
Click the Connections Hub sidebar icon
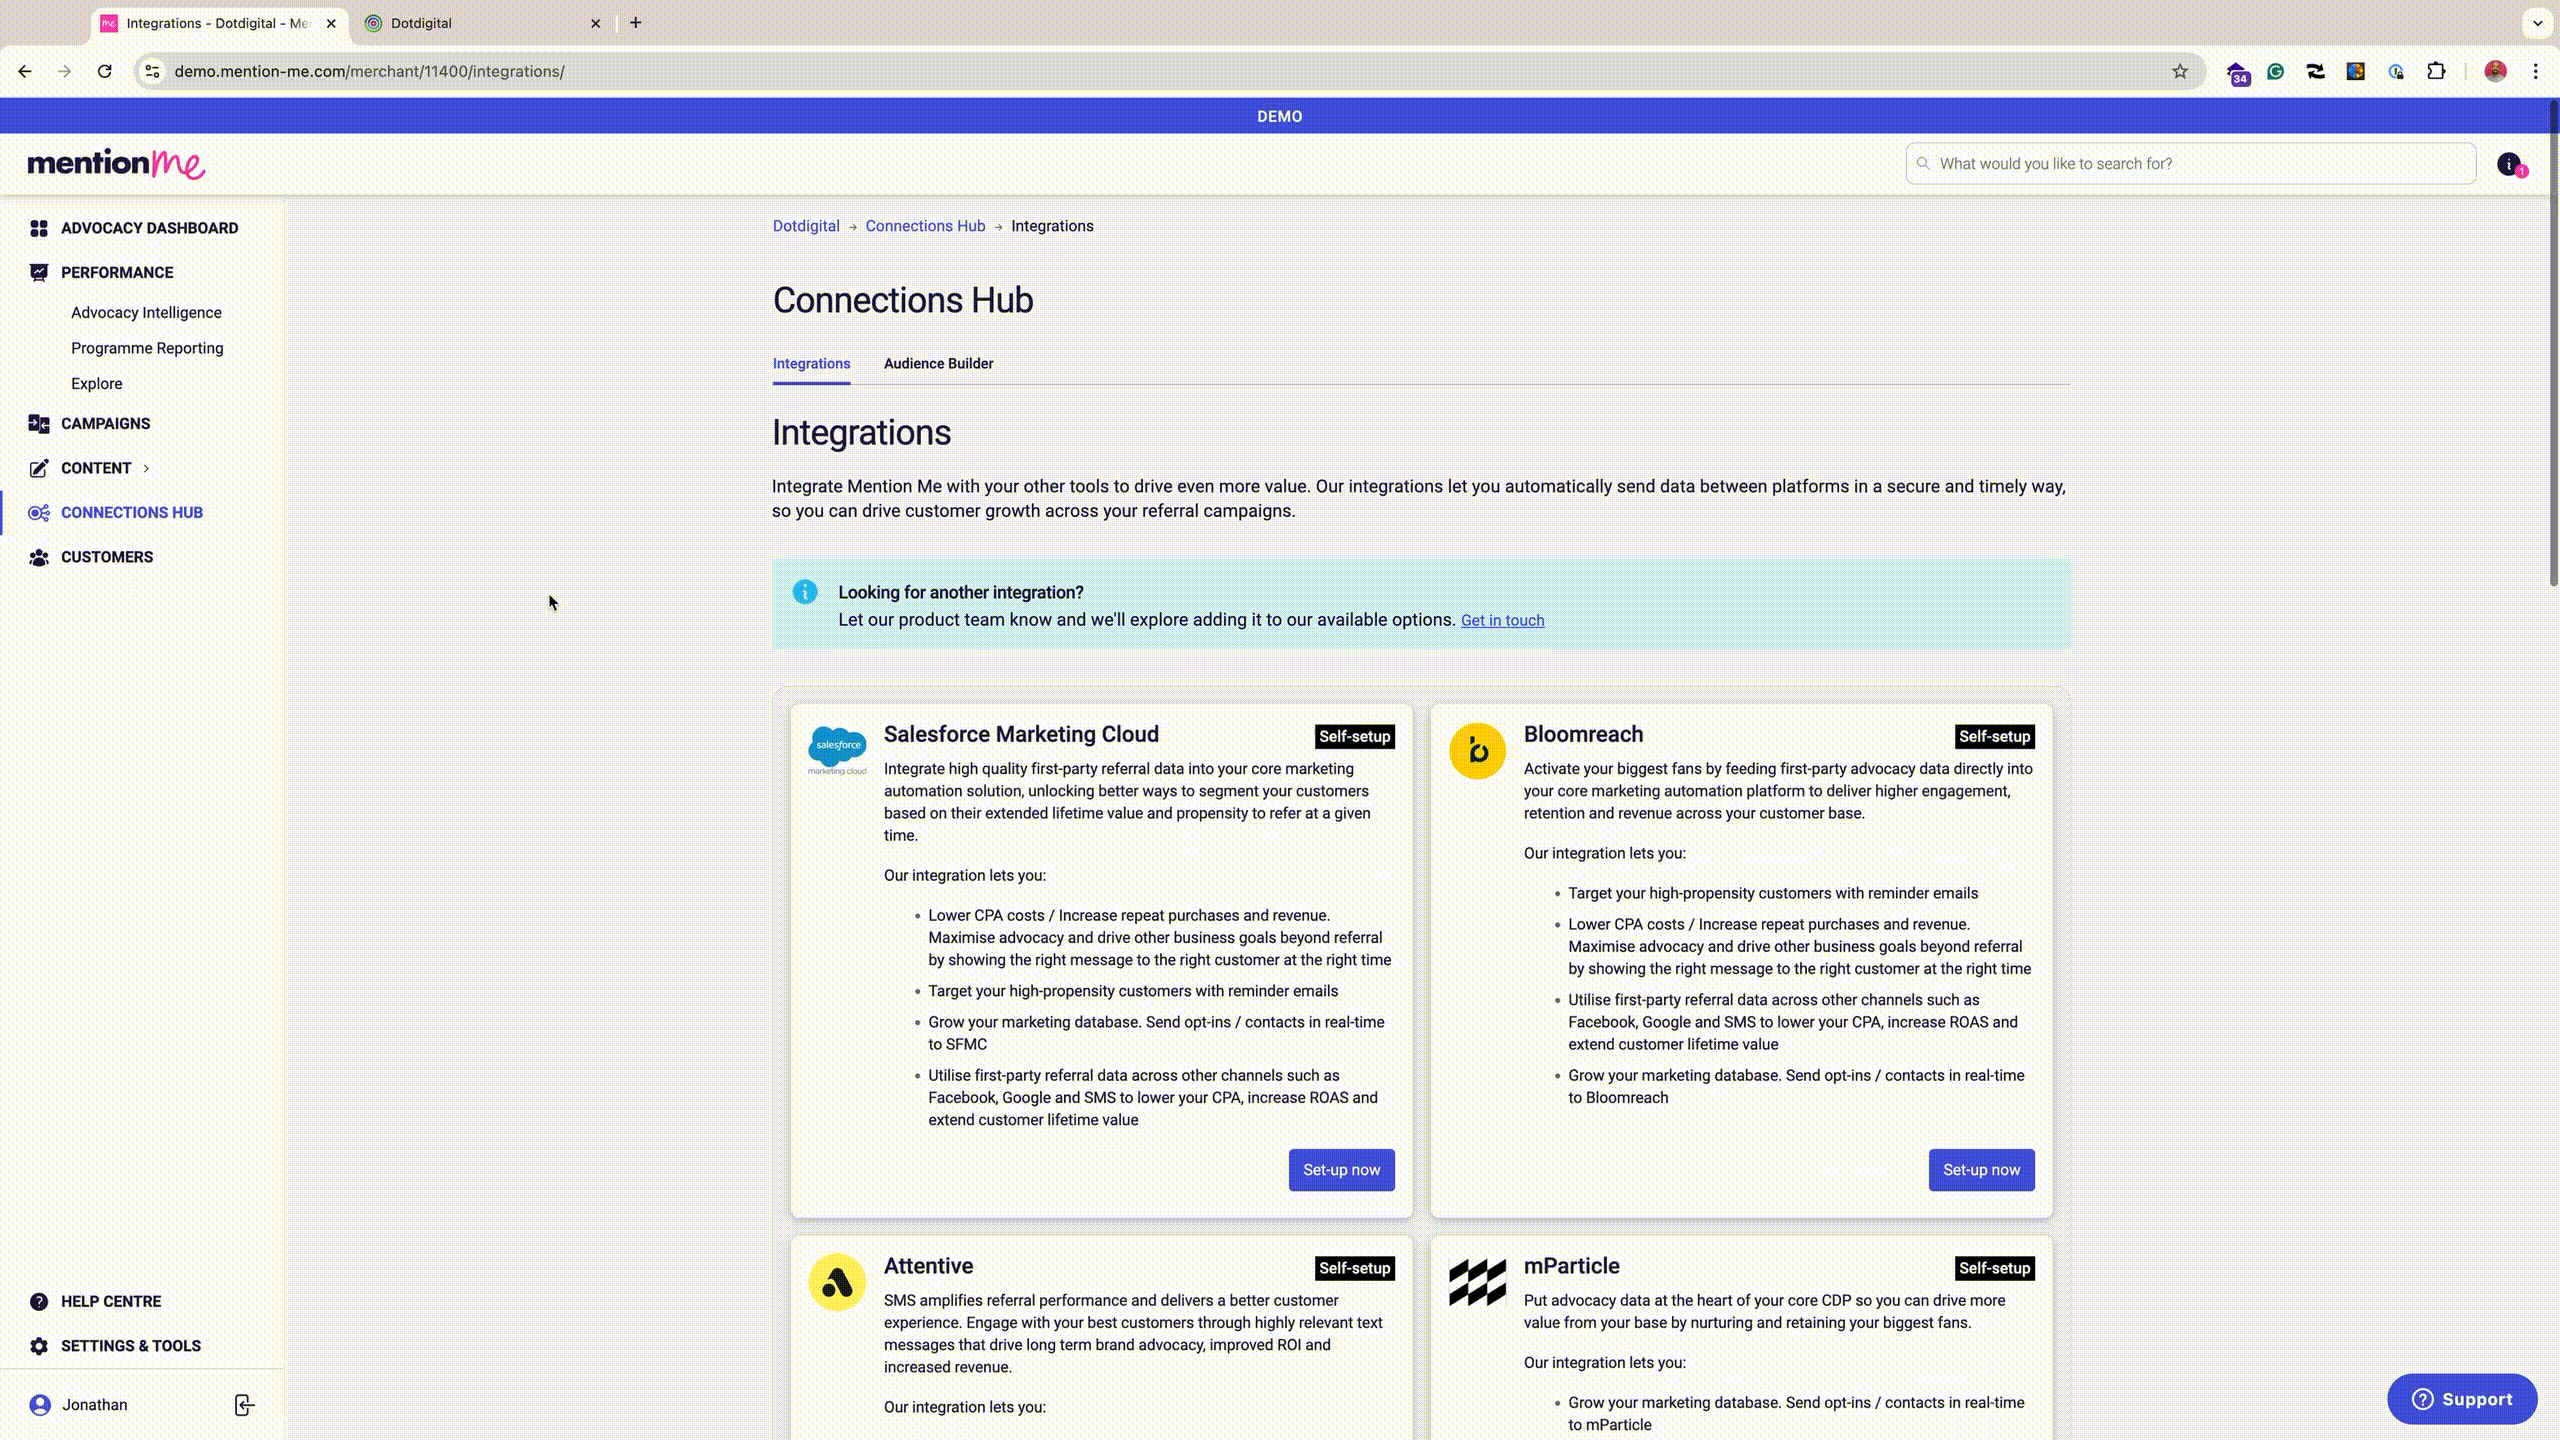tap(39, 513)
